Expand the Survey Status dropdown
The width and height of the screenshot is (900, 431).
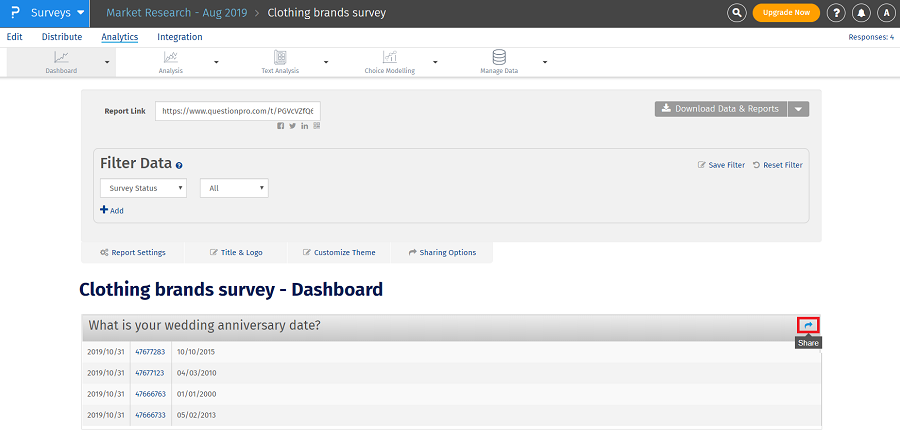143,188
